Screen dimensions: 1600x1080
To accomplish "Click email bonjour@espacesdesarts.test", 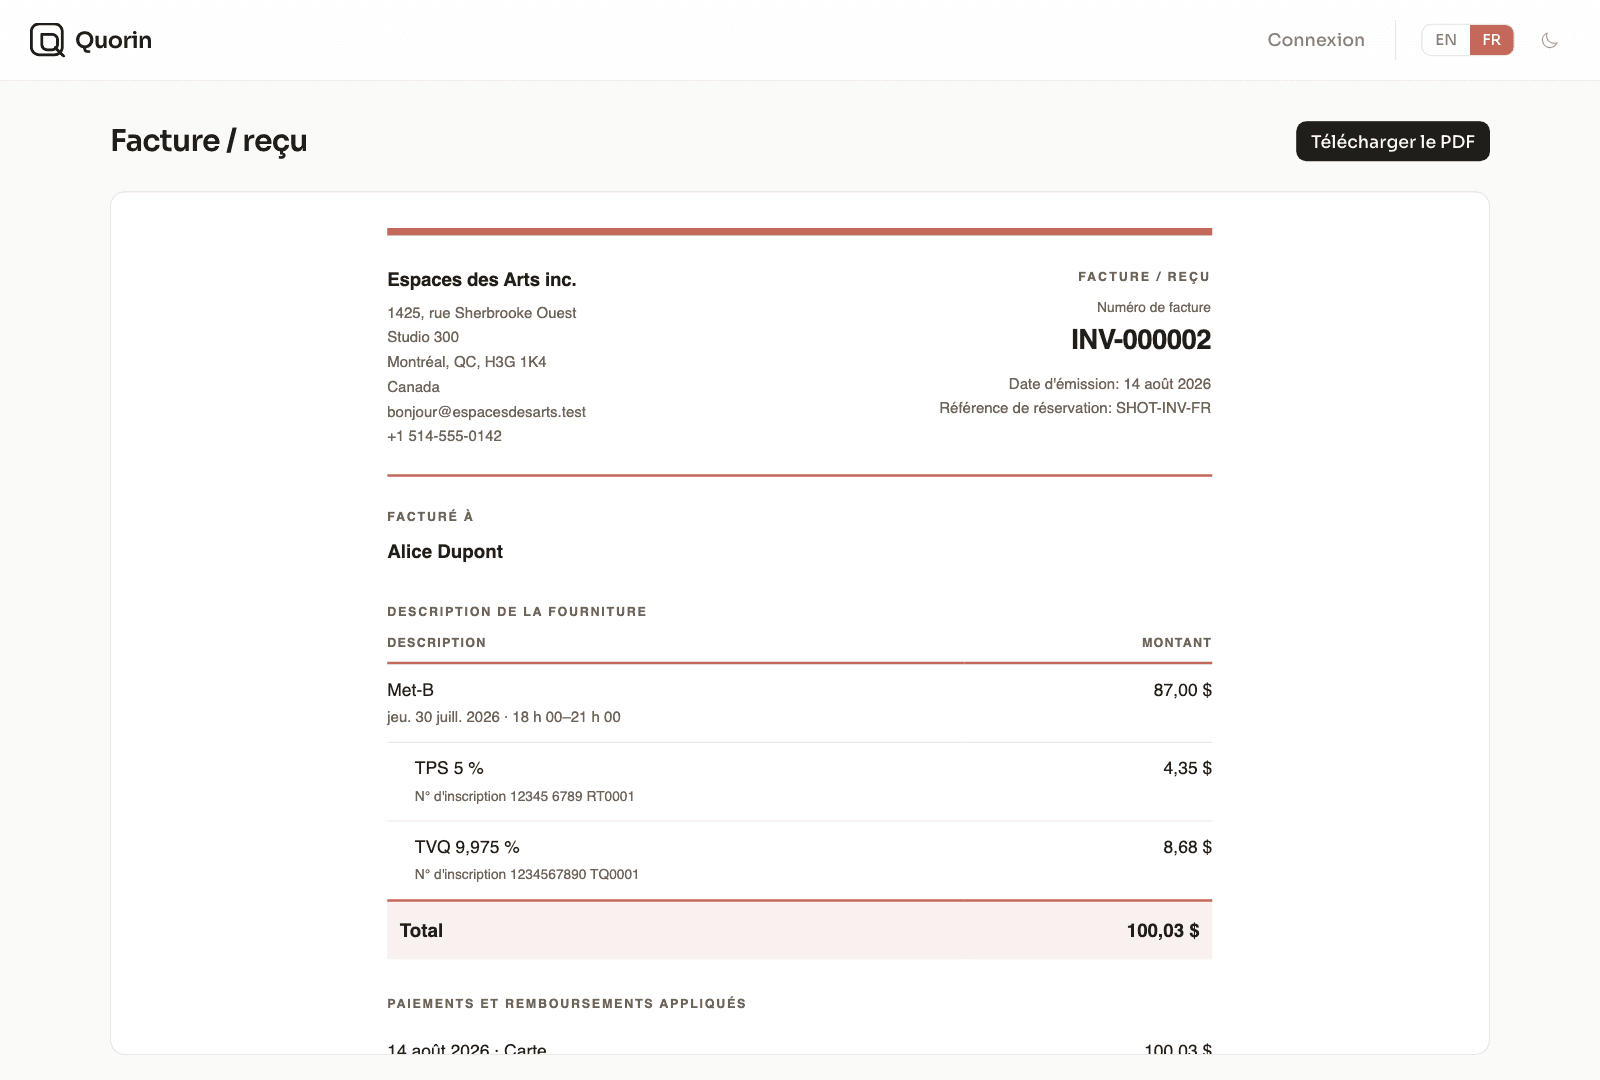I will [487, 412].
